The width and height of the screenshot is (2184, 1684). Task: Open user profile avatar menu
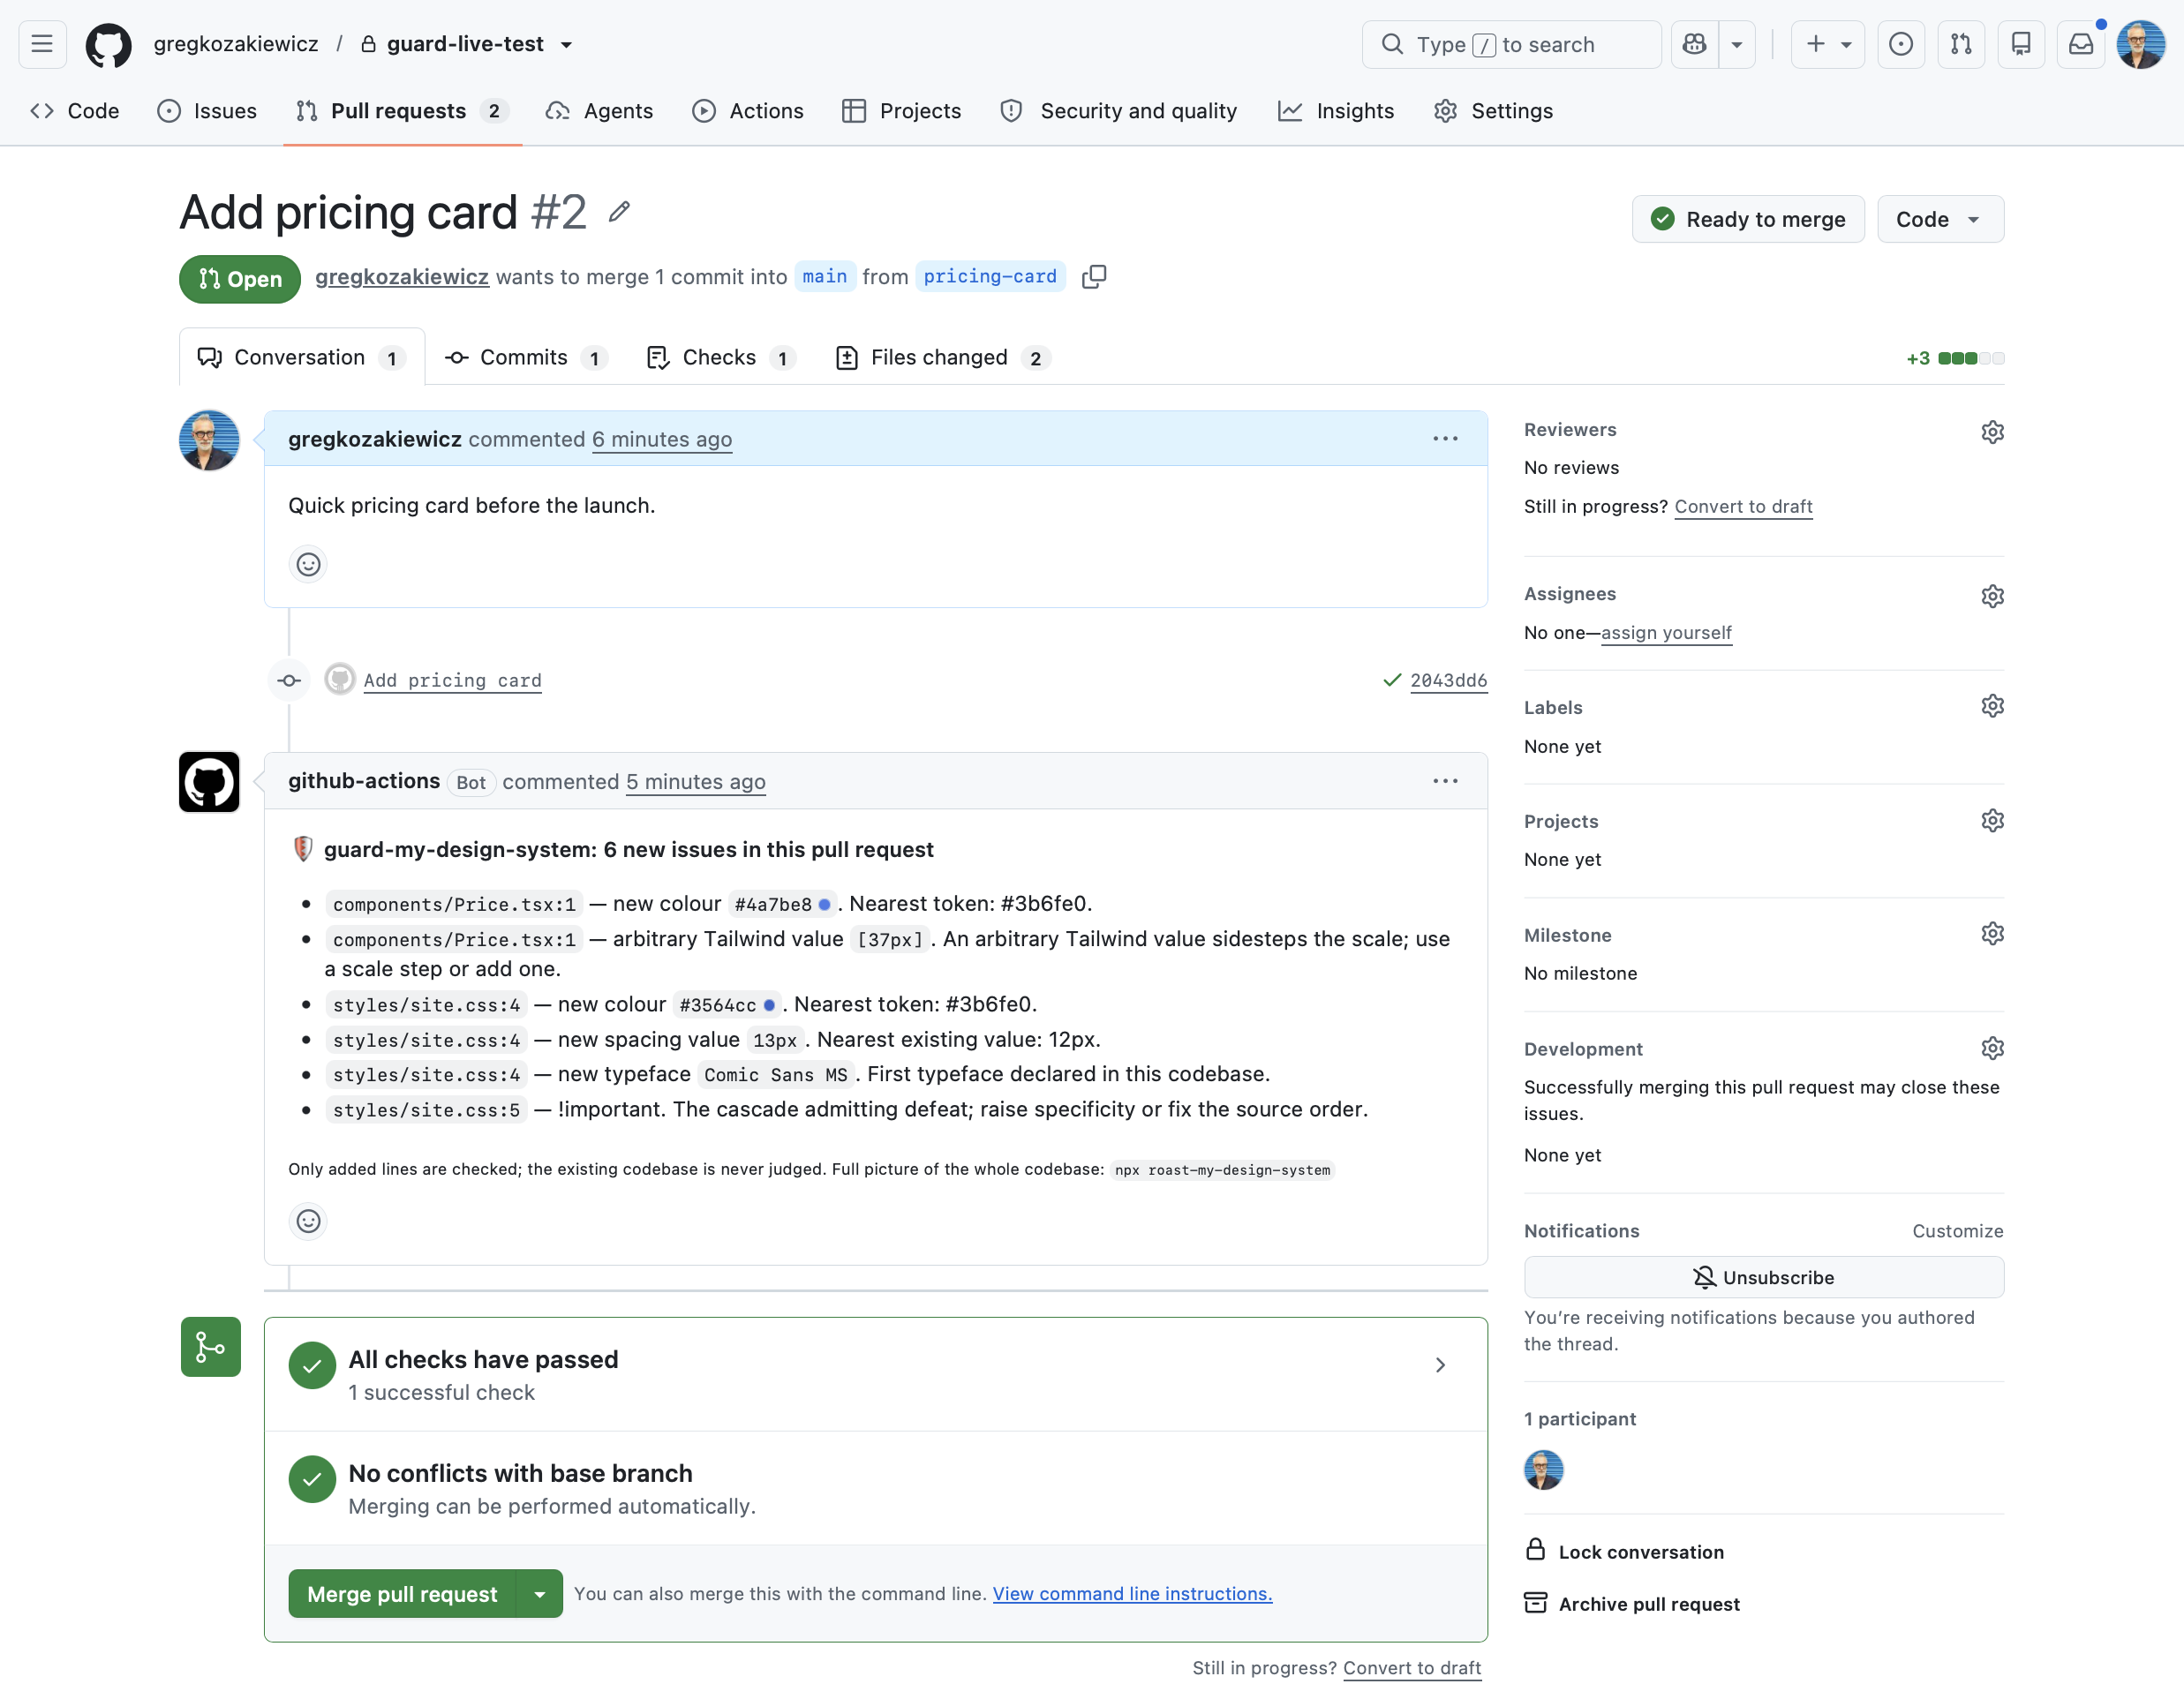[x=2140, y=44]
